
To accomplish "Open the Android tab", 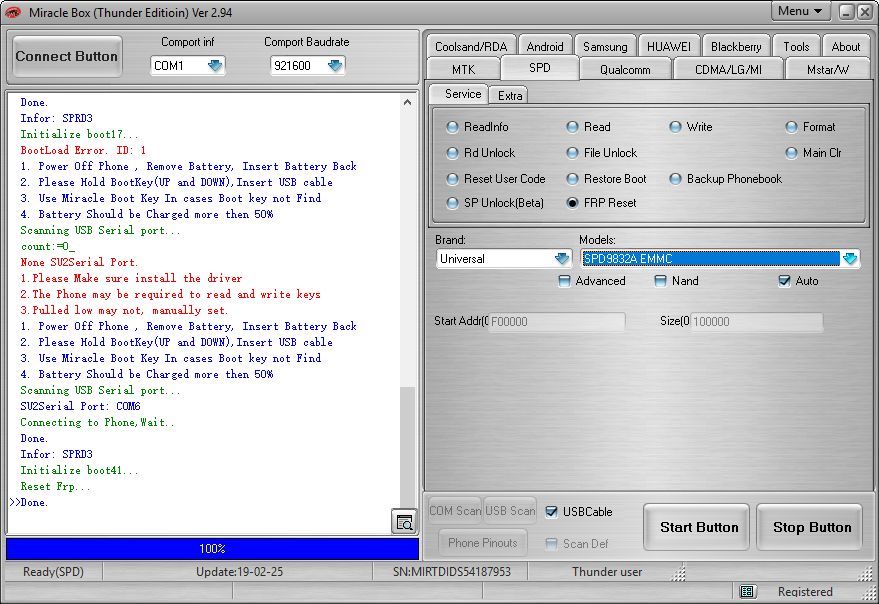I will [545, 47].
